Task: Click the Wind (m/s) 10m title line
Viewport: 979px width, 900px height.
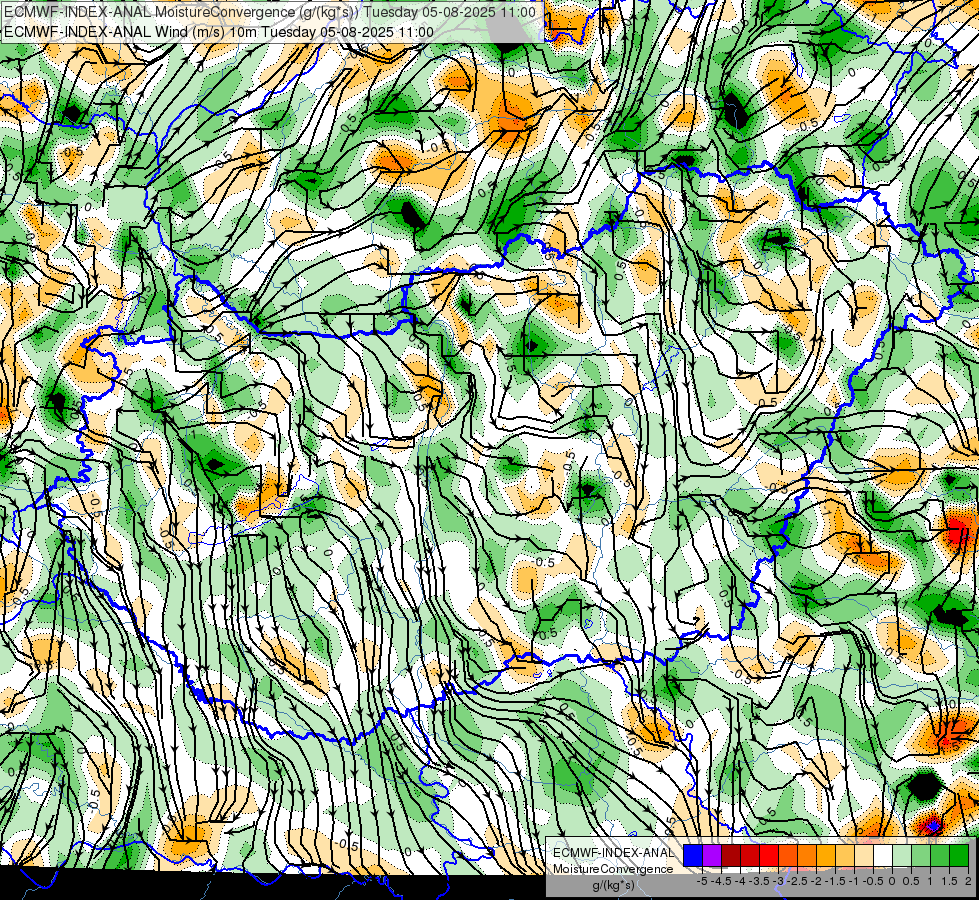Action: (219, 32)
